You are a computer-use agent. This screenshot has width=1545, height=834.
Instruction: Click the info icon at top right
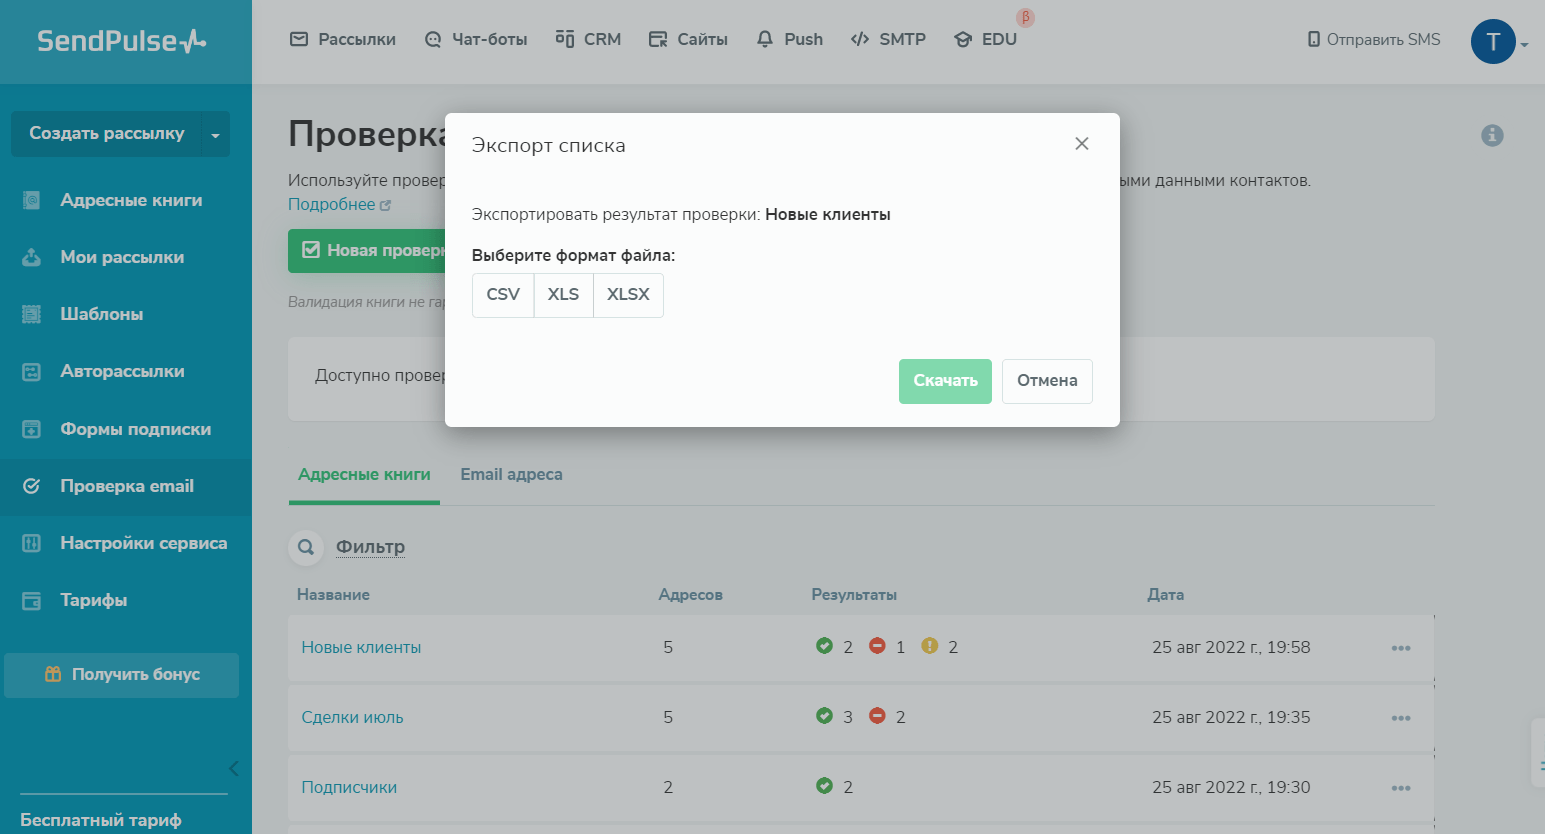1492,135
